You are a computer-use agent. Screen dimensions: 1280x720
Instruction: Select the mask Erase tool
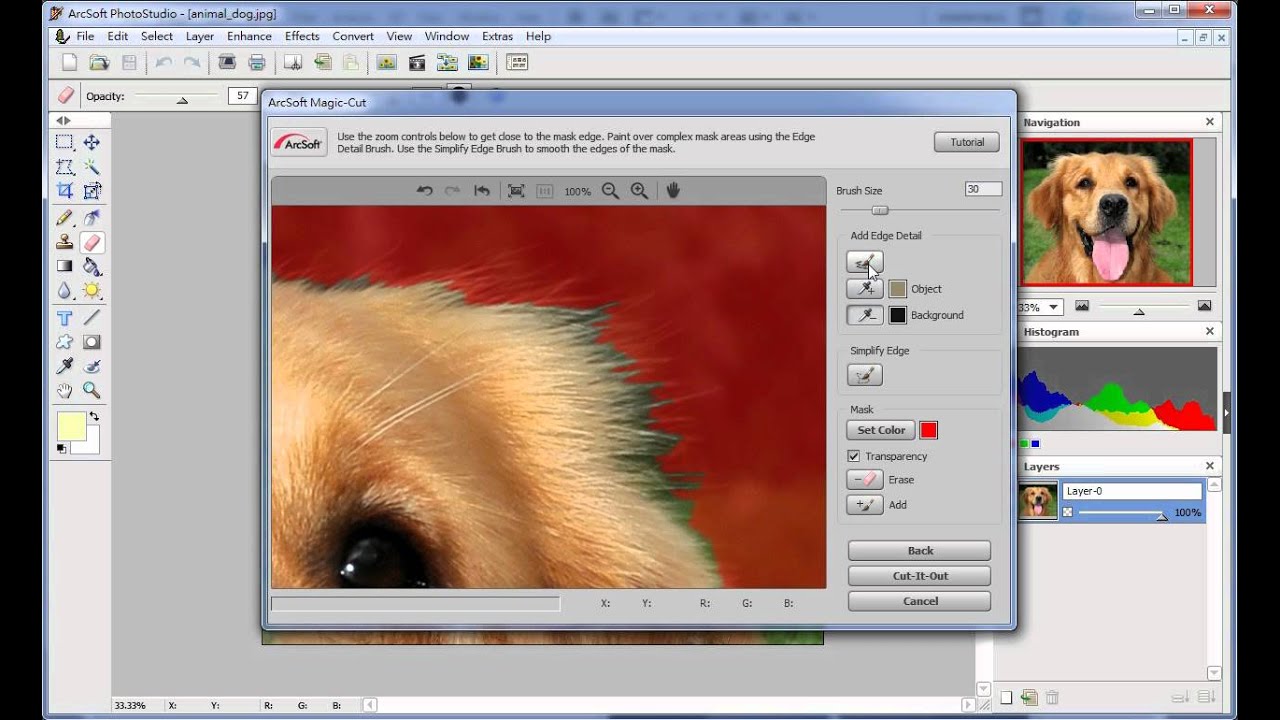click(865, 479)
